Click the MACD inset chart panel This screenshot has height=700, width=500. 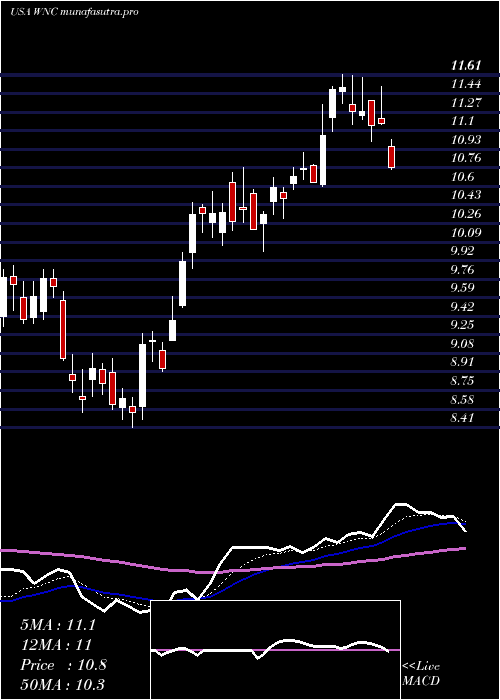275,650
